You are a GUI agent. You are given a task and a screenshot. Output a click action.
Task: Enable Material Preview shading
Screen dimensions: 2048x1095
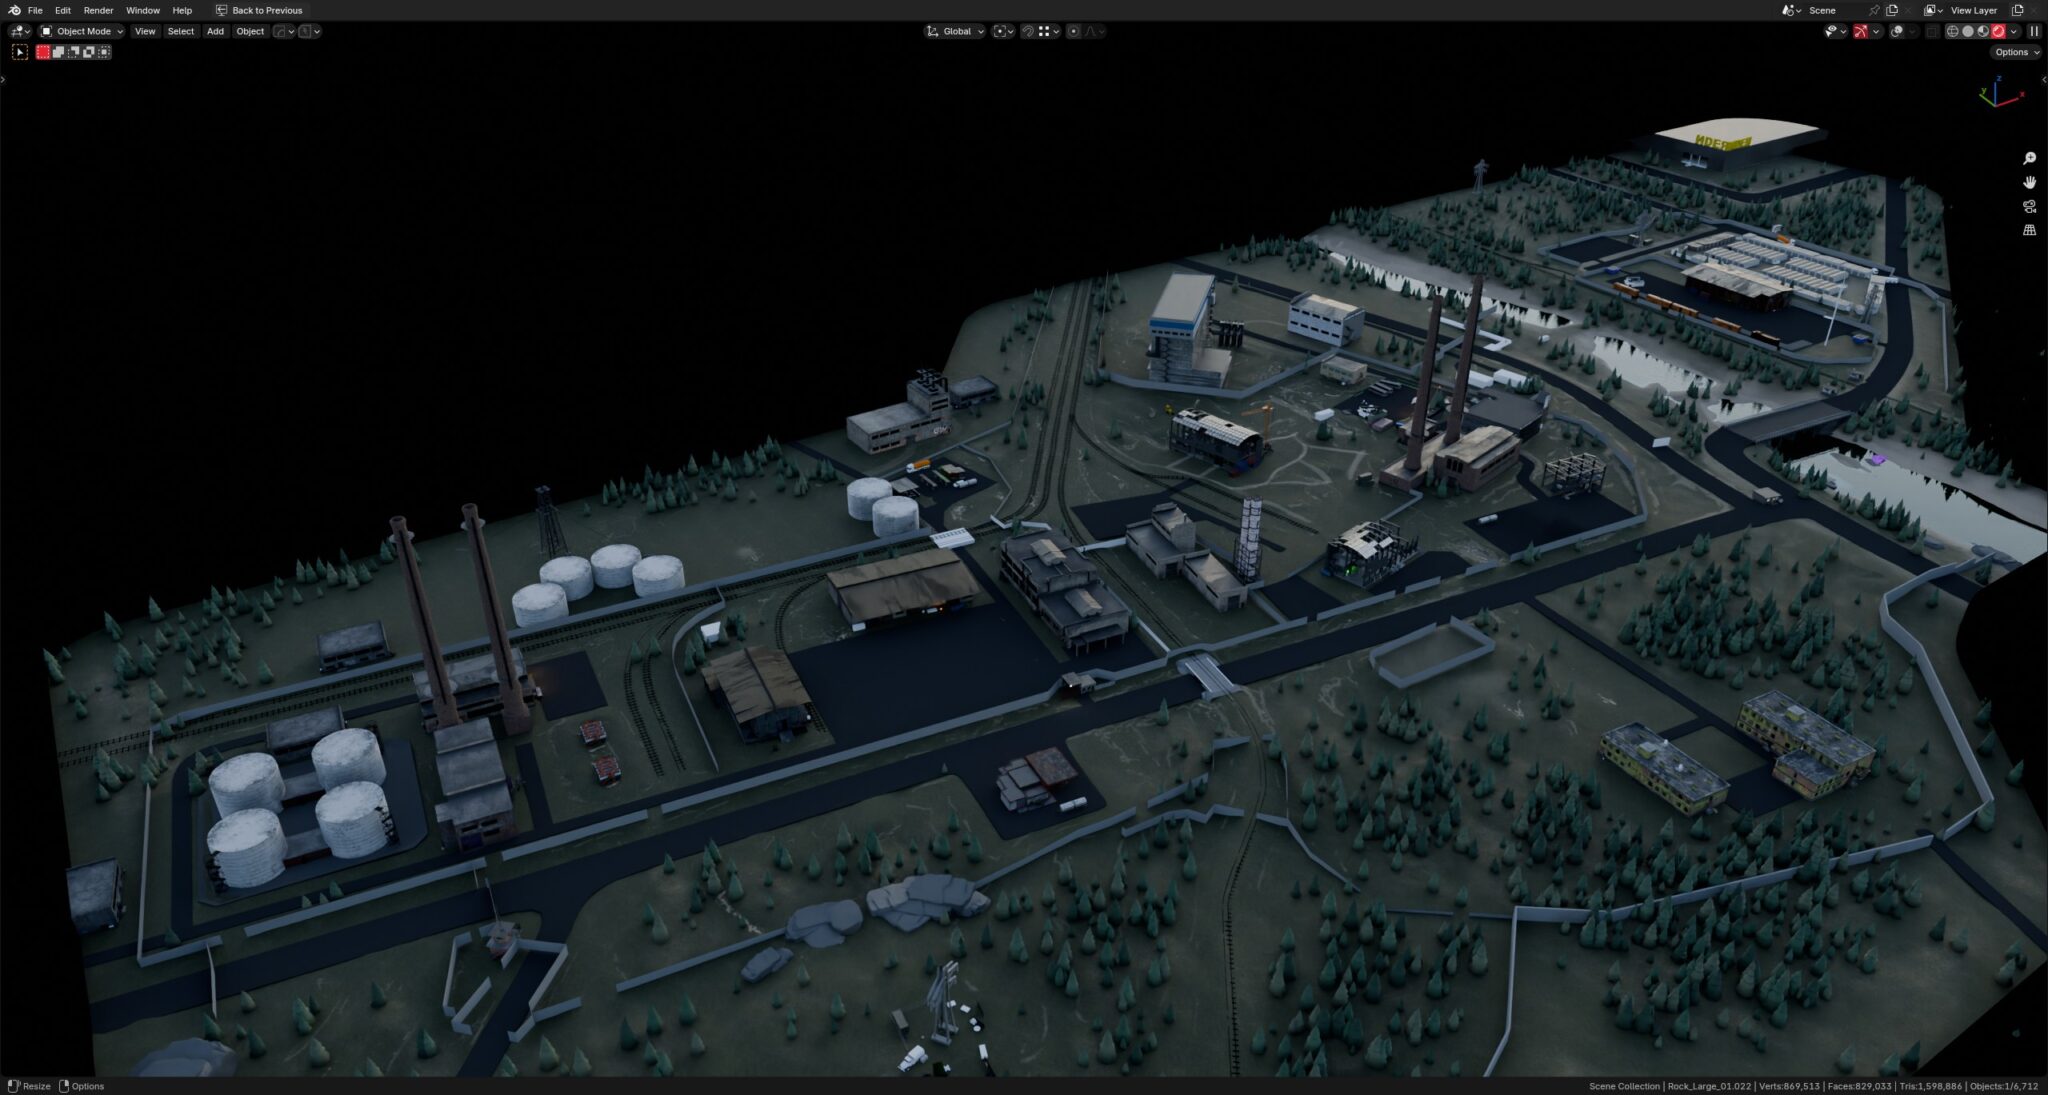pos(1983,31)
